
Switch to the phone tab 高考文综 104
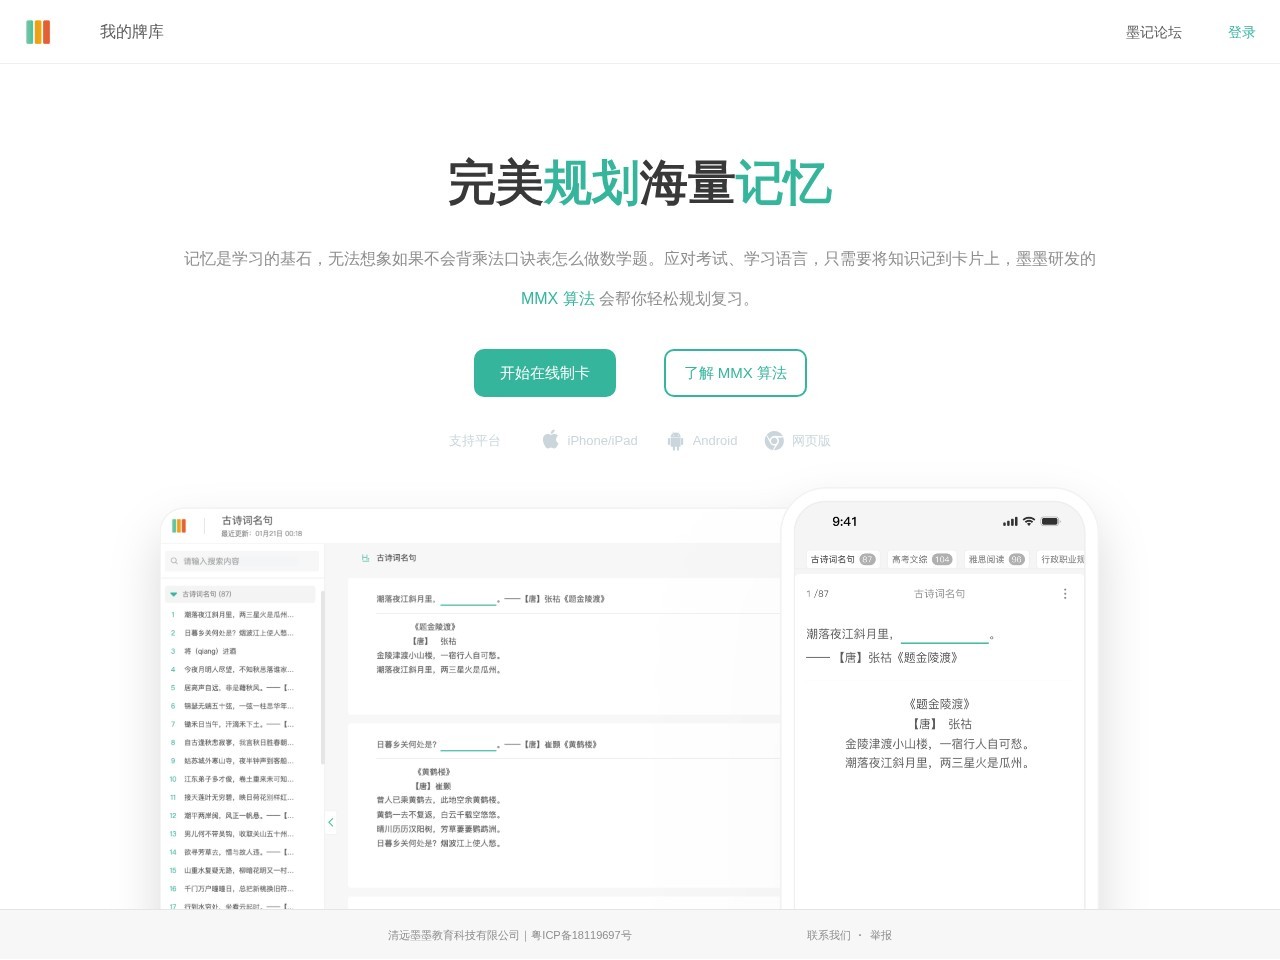tap(922, 559)
